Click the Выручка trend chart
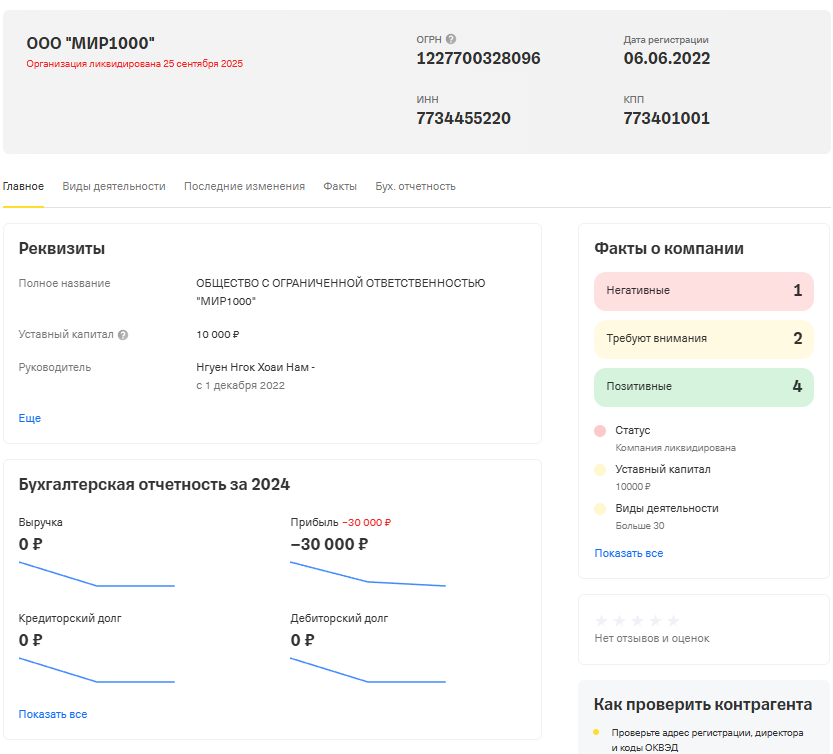 [x=97, y=575]
